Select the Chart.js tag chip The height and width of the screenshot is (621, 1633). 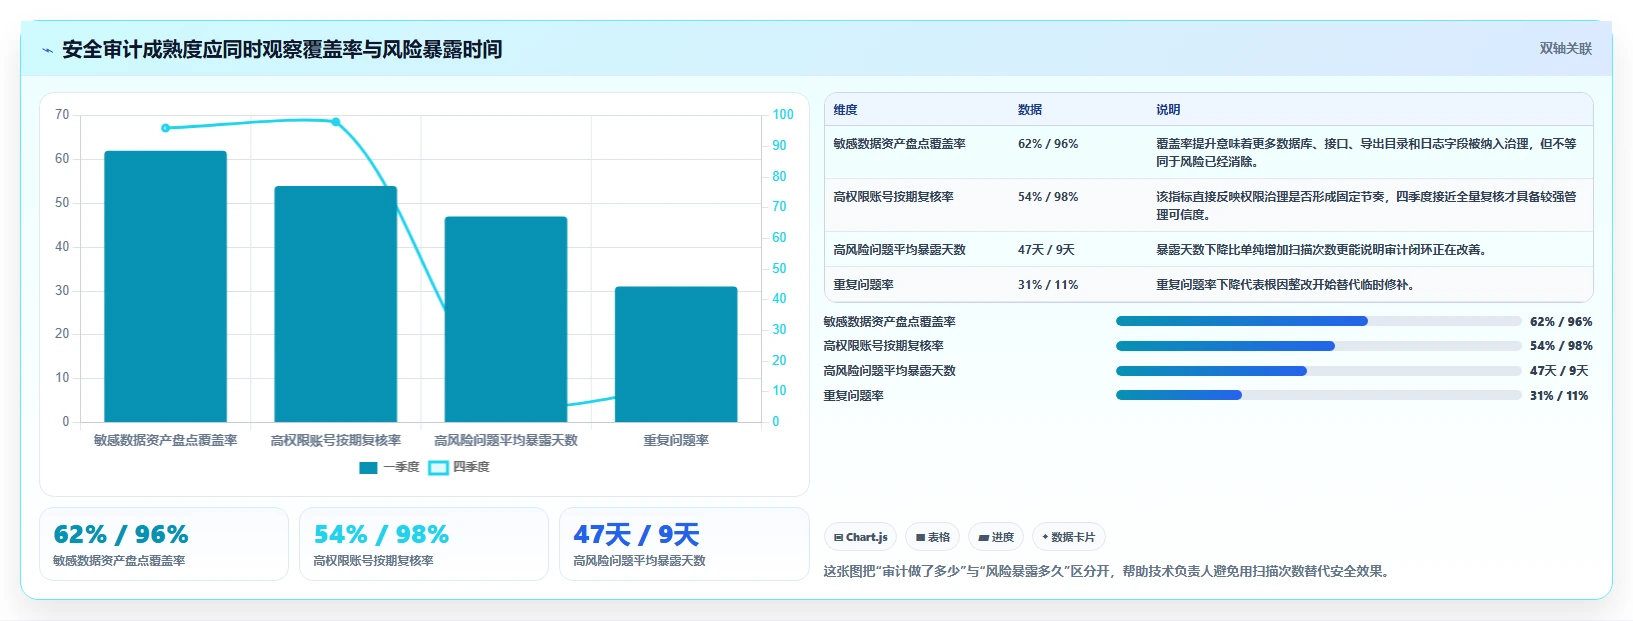click(x=860, y=537)
